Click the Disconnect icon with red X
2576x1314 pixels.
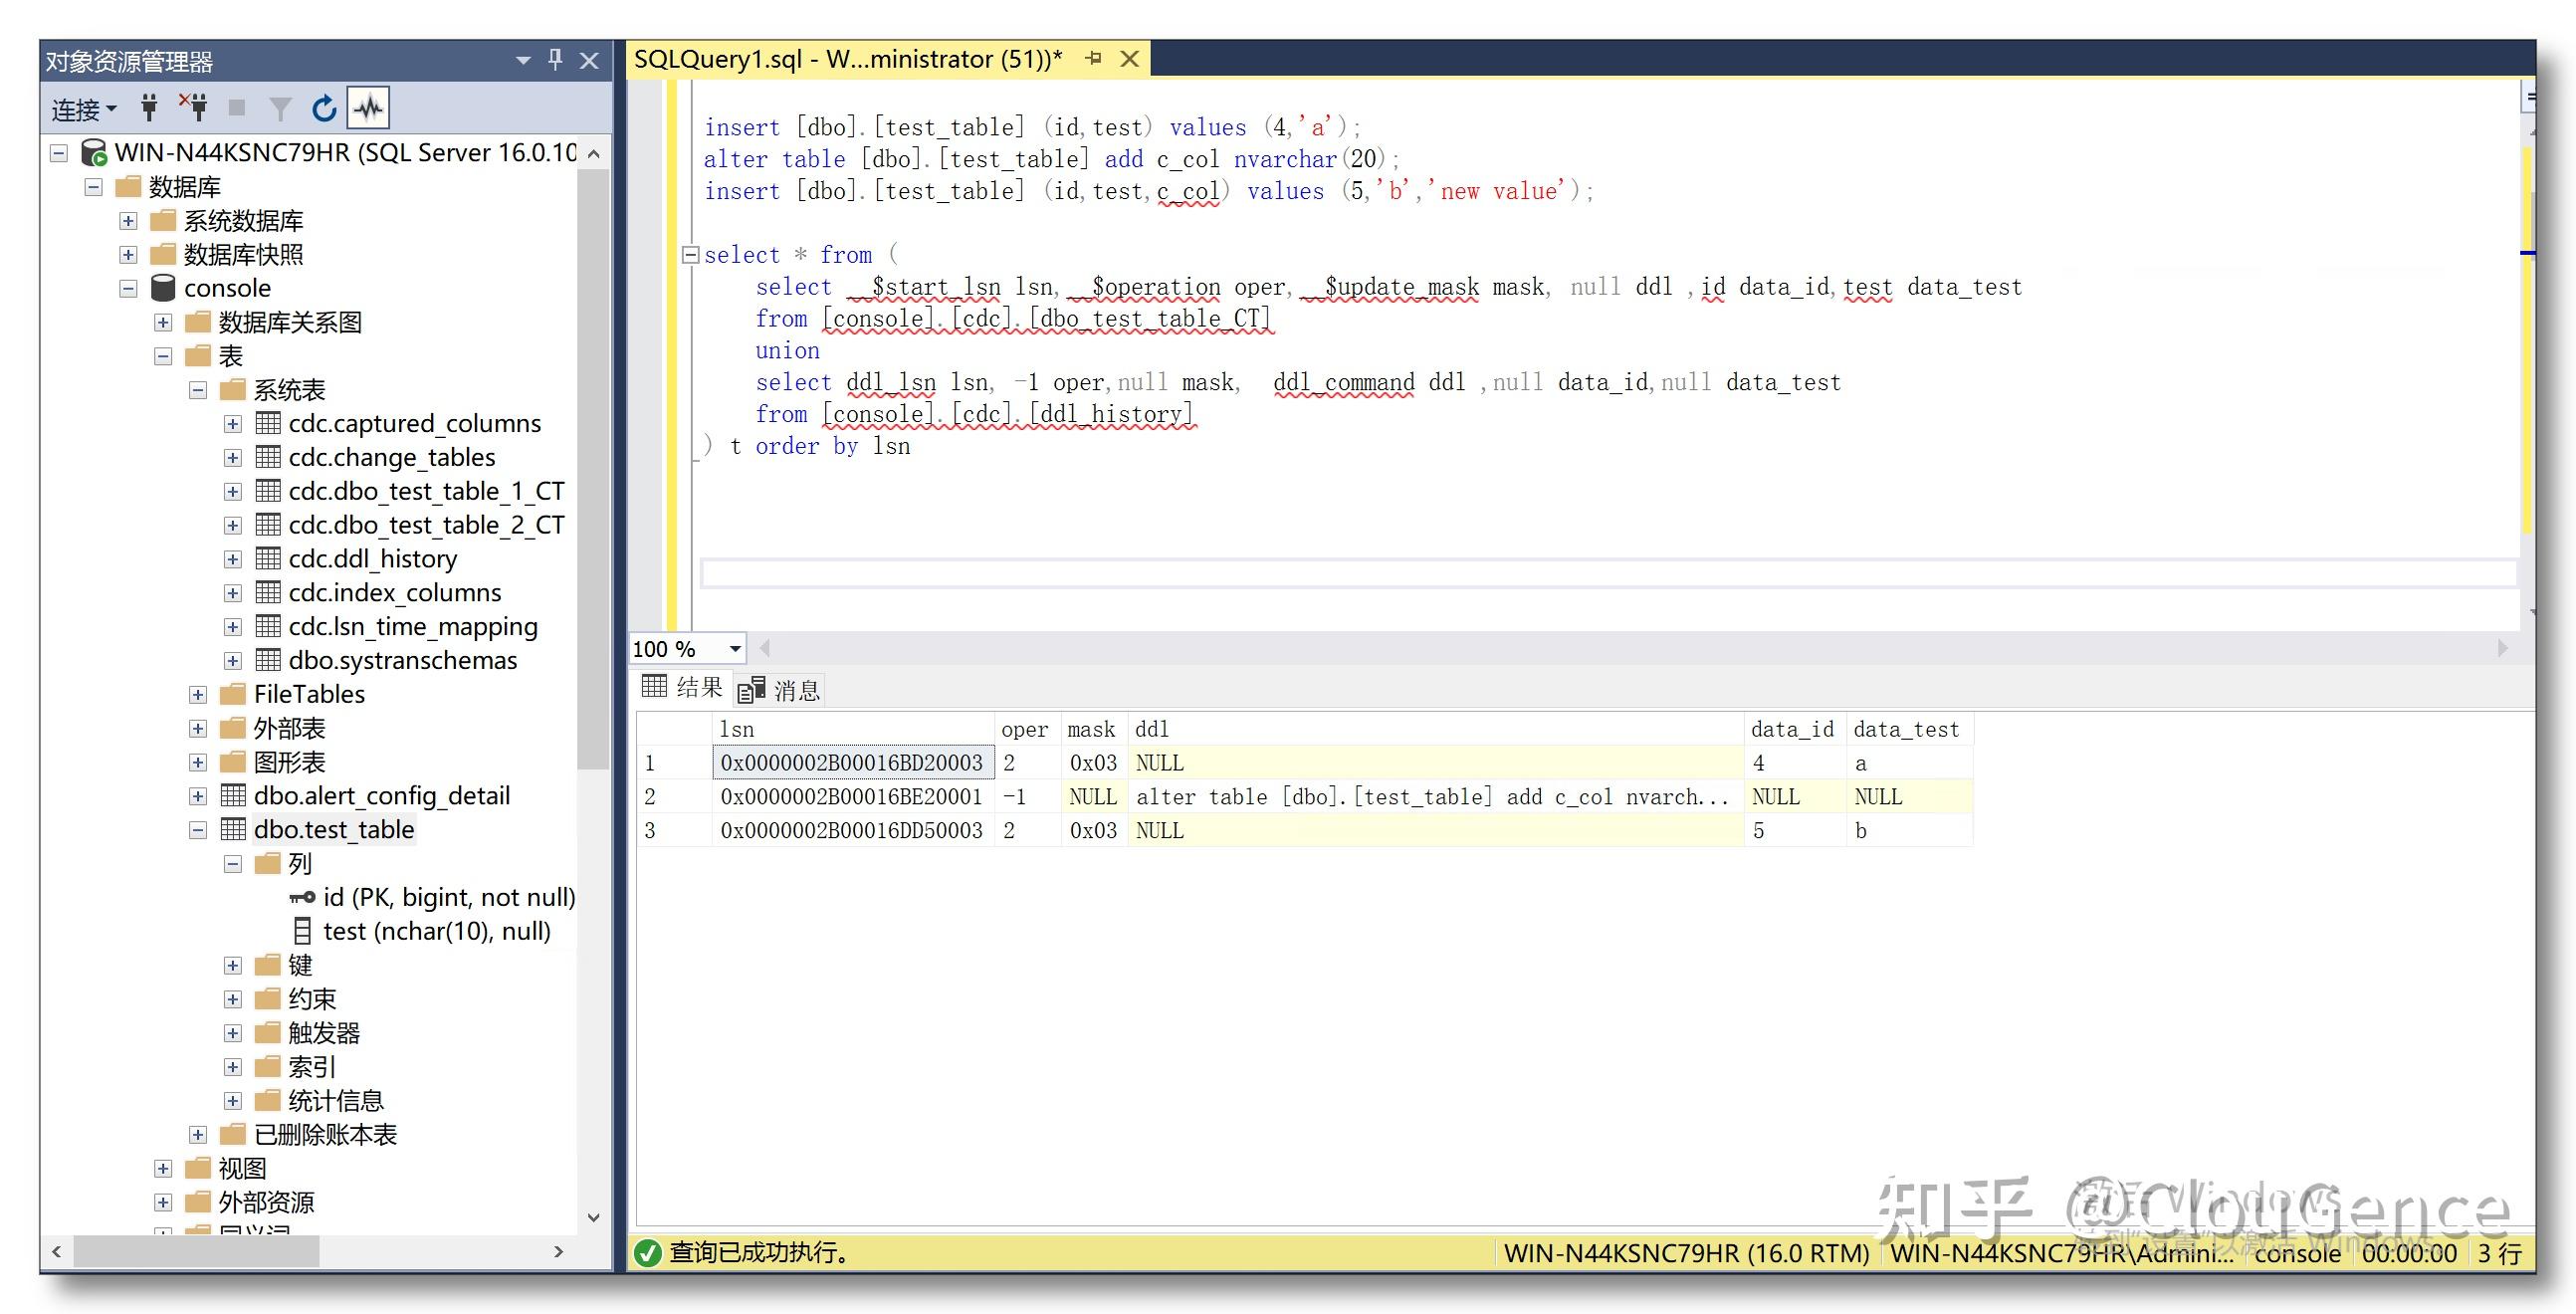pos(194,107)
